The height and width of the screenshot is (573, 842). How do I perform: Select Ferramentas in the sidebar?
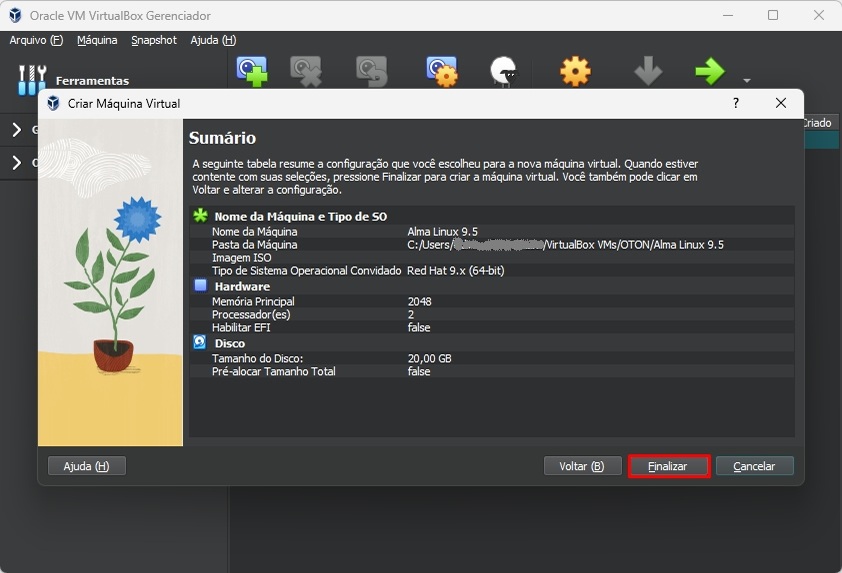point(92,81)
